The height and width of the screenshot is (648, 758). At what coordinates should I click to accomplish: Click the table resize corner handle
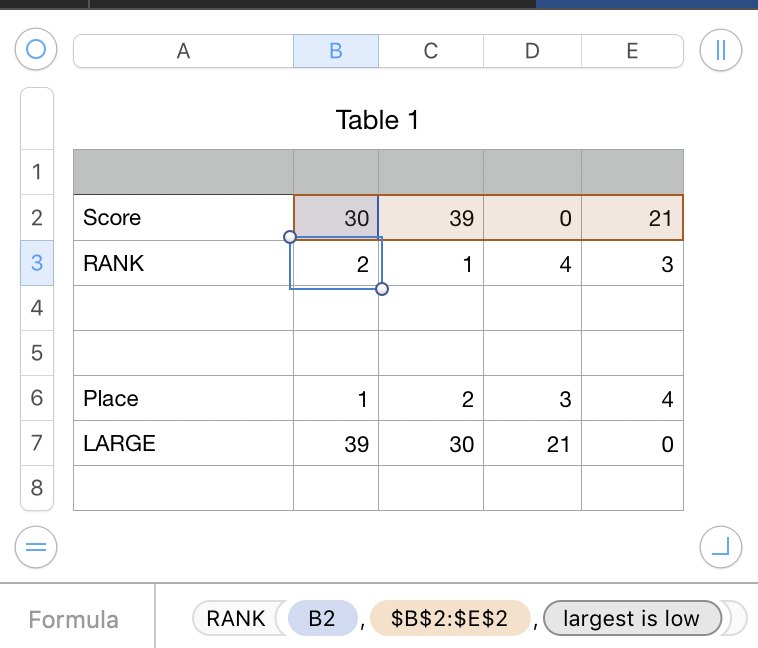(x=720, y=546)
